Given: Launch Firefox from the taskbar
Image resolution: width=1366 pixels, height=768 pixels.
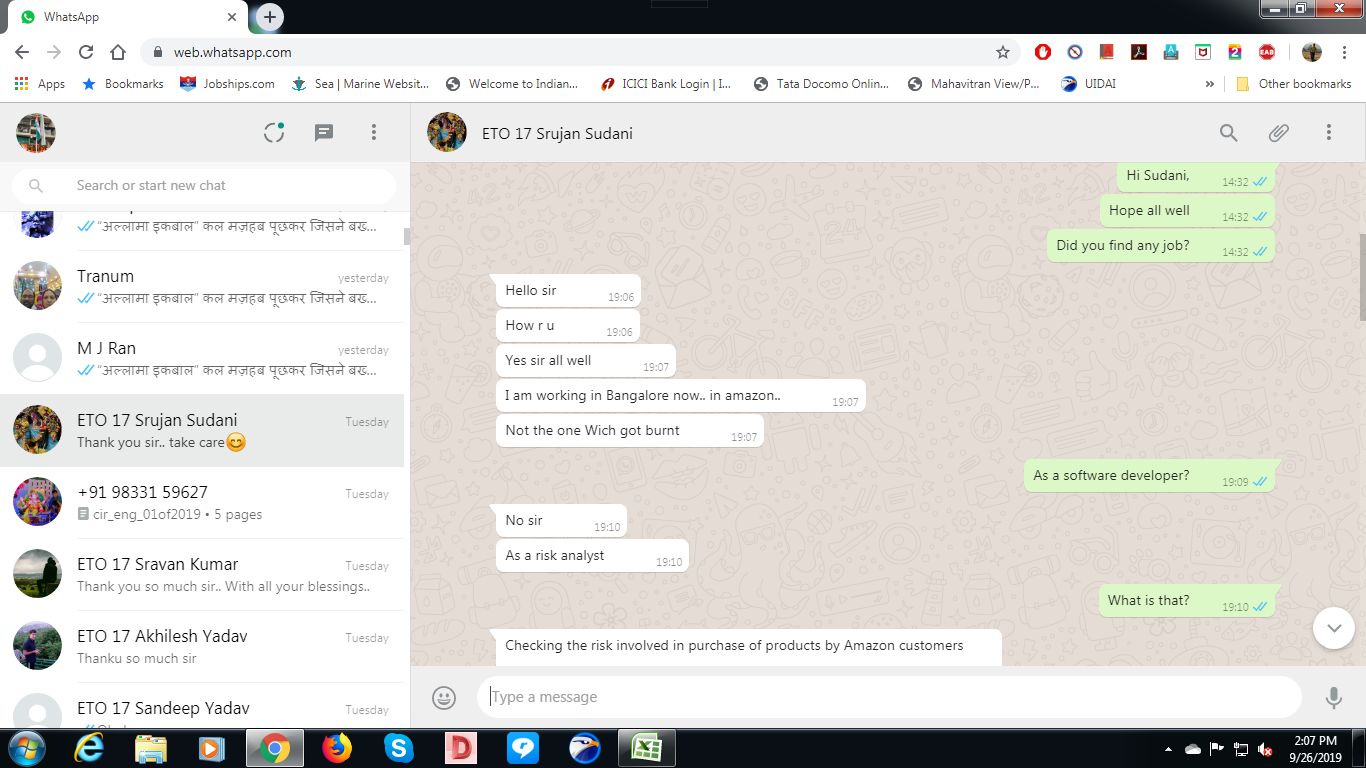Looking at the screenshot, I should (337, 748).
